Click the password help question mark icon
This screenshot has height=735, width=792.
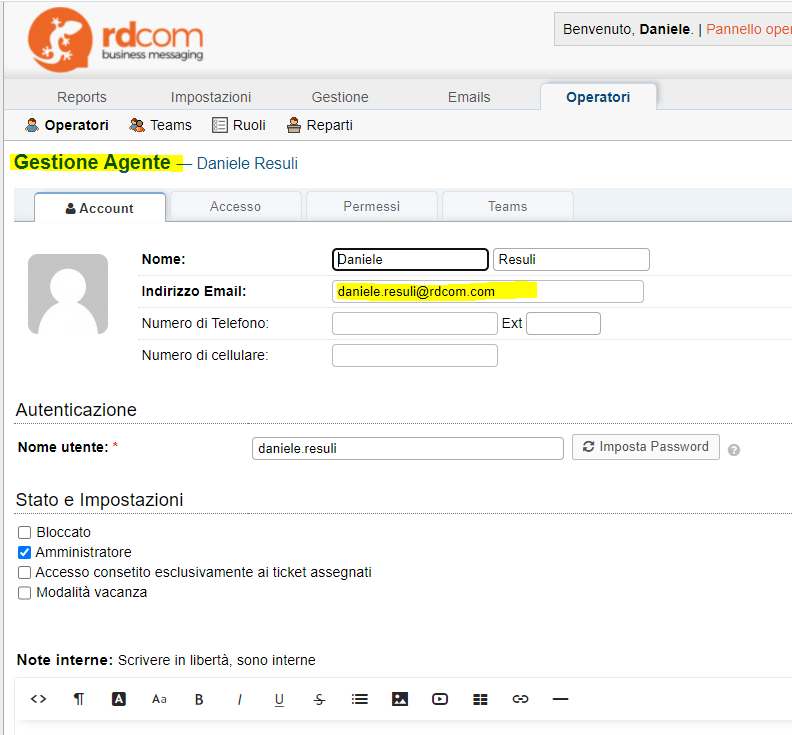pos(734,450)
